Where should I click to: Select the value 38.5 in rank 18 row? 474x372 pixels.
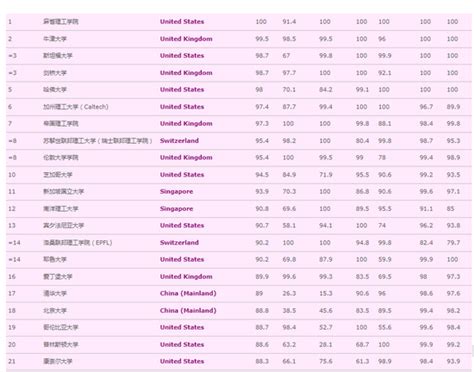[289, 311]
